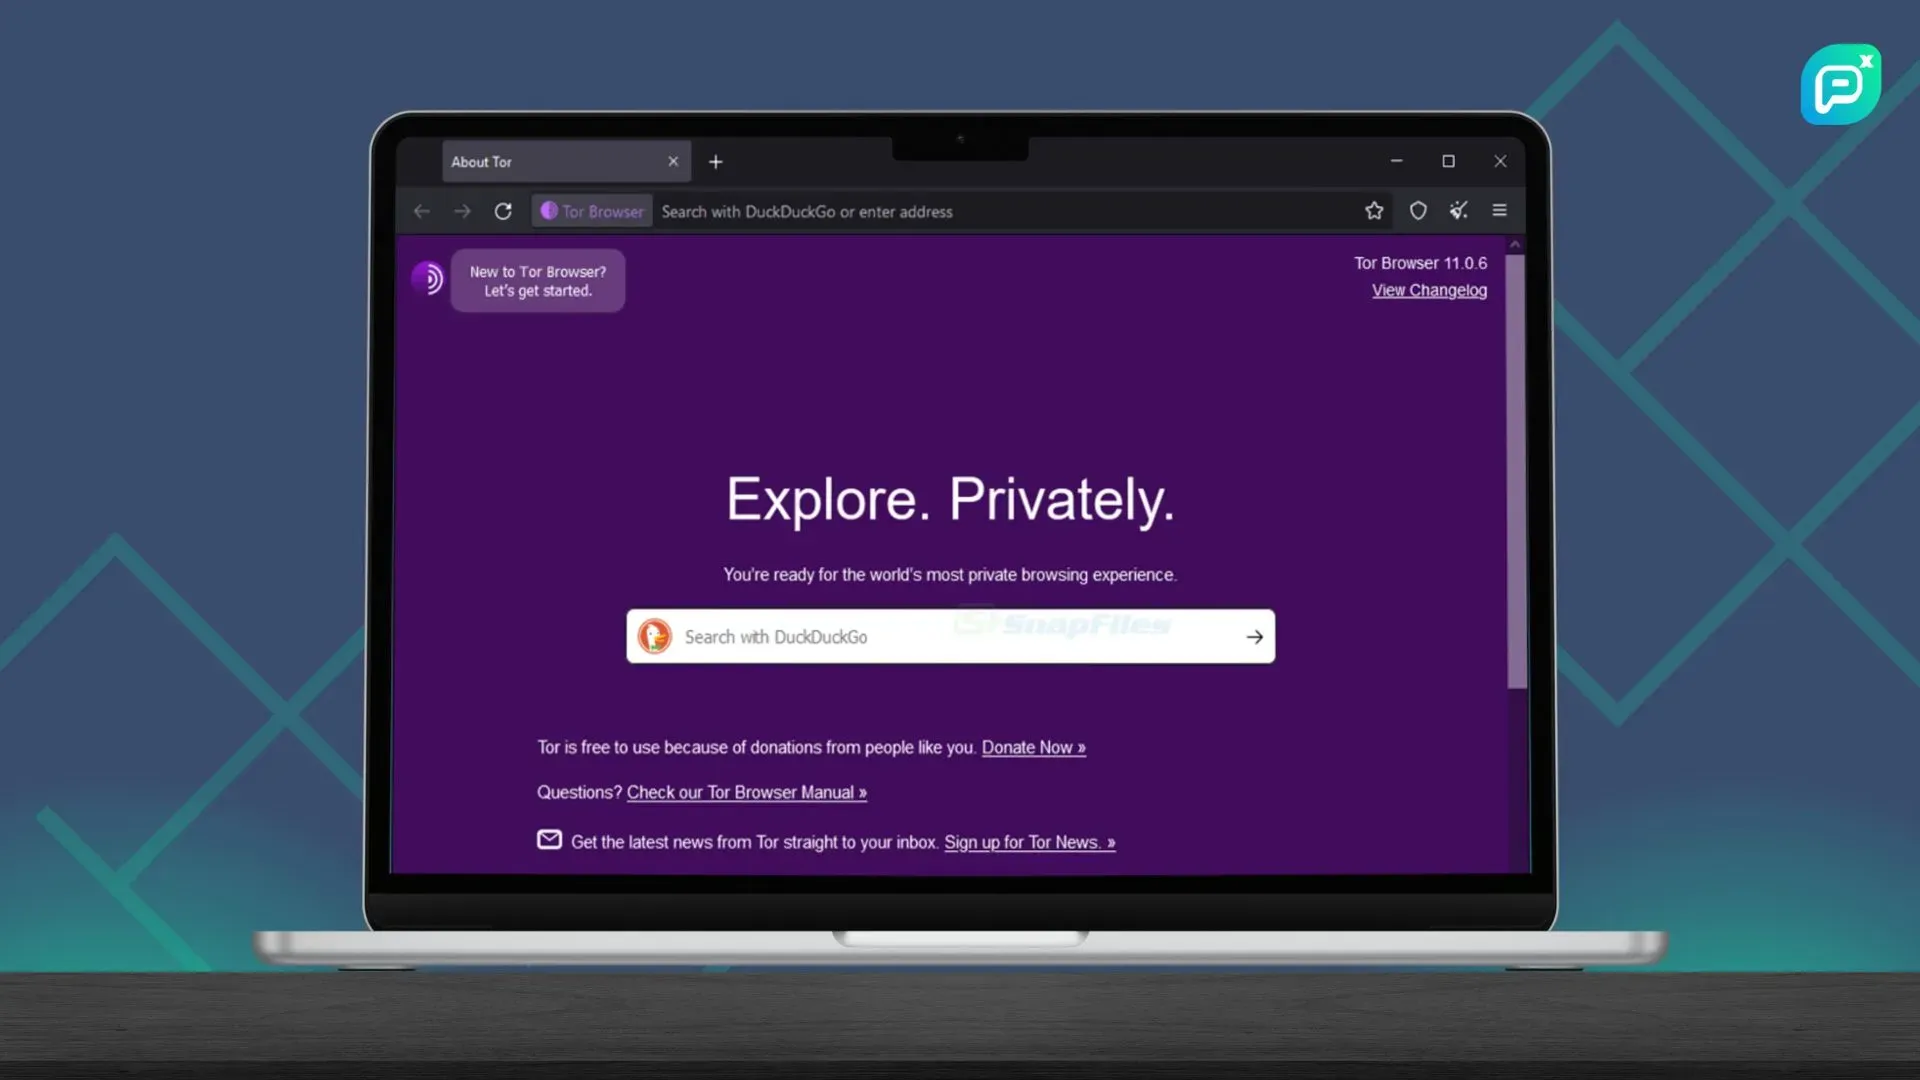The height and width of the screenshot is (1080, 1920).
Task: Open the hamburger application menu
Action: tap(1499, 210)
